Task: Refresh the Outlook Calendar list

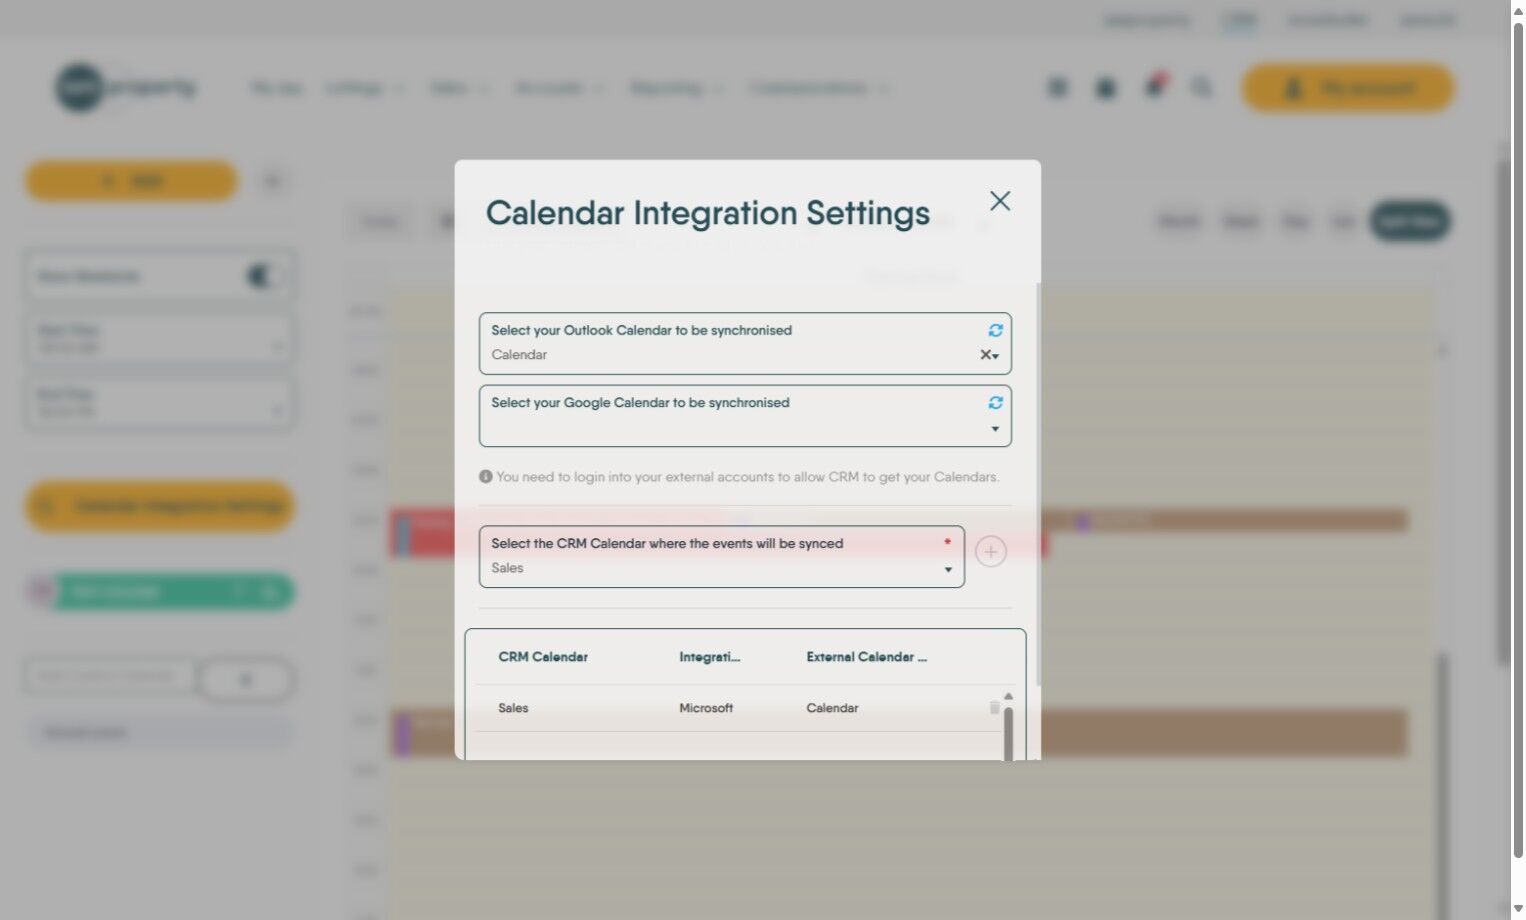Action: [995, 330]
